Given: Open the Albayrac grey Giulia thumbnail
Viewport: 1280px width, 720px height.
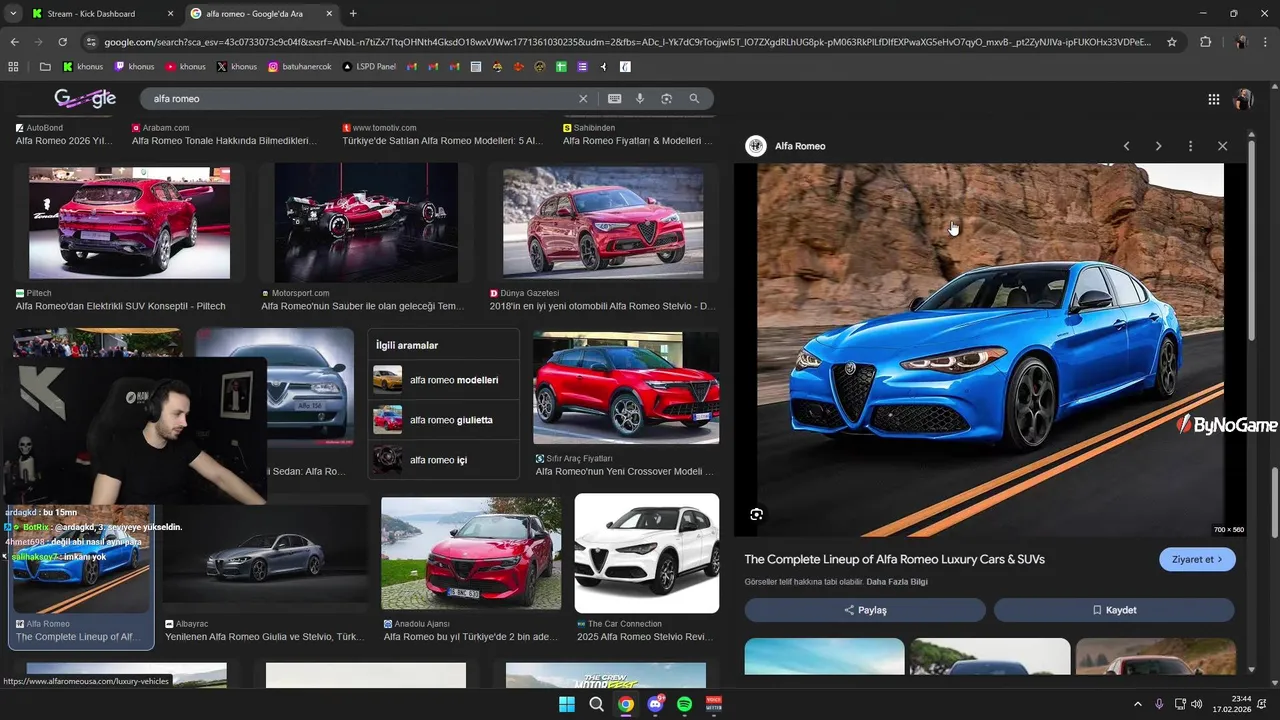Looking at the screenshot, I should [265, 553].
